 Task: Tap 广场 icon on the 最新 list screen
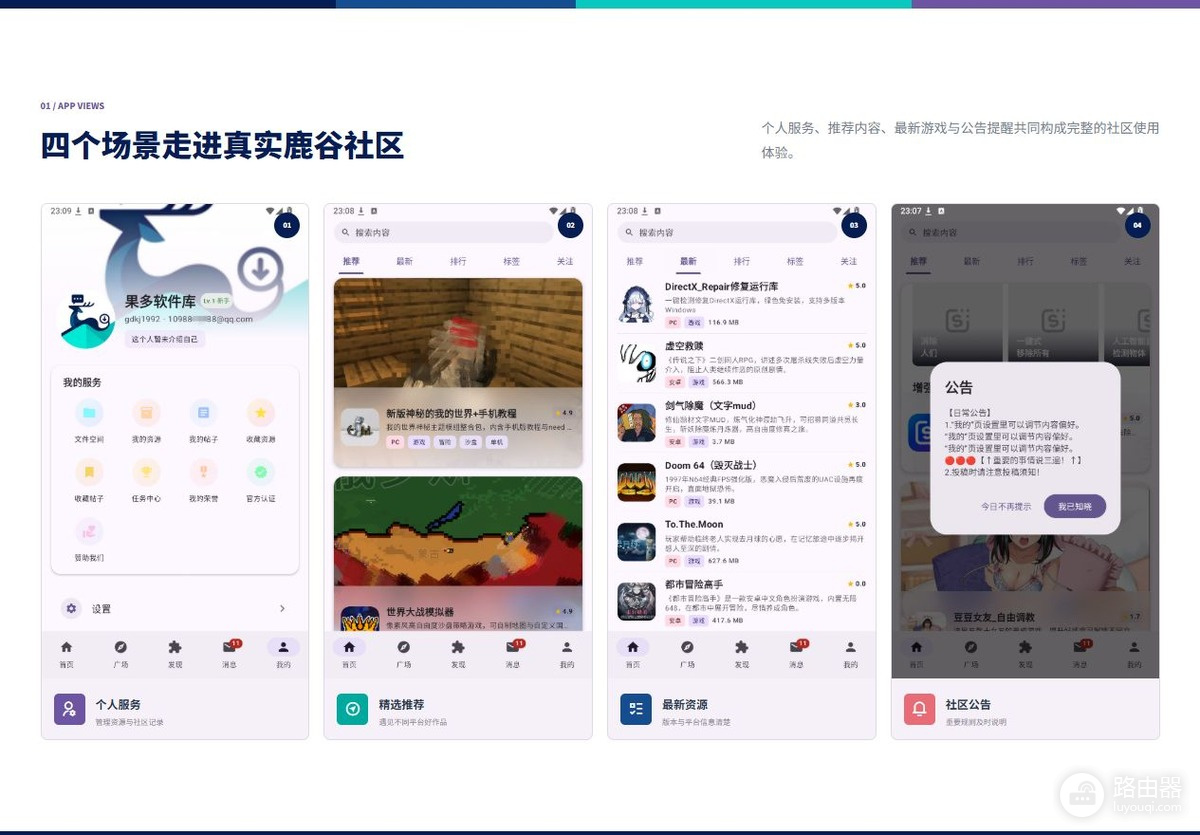pos(687,647)
